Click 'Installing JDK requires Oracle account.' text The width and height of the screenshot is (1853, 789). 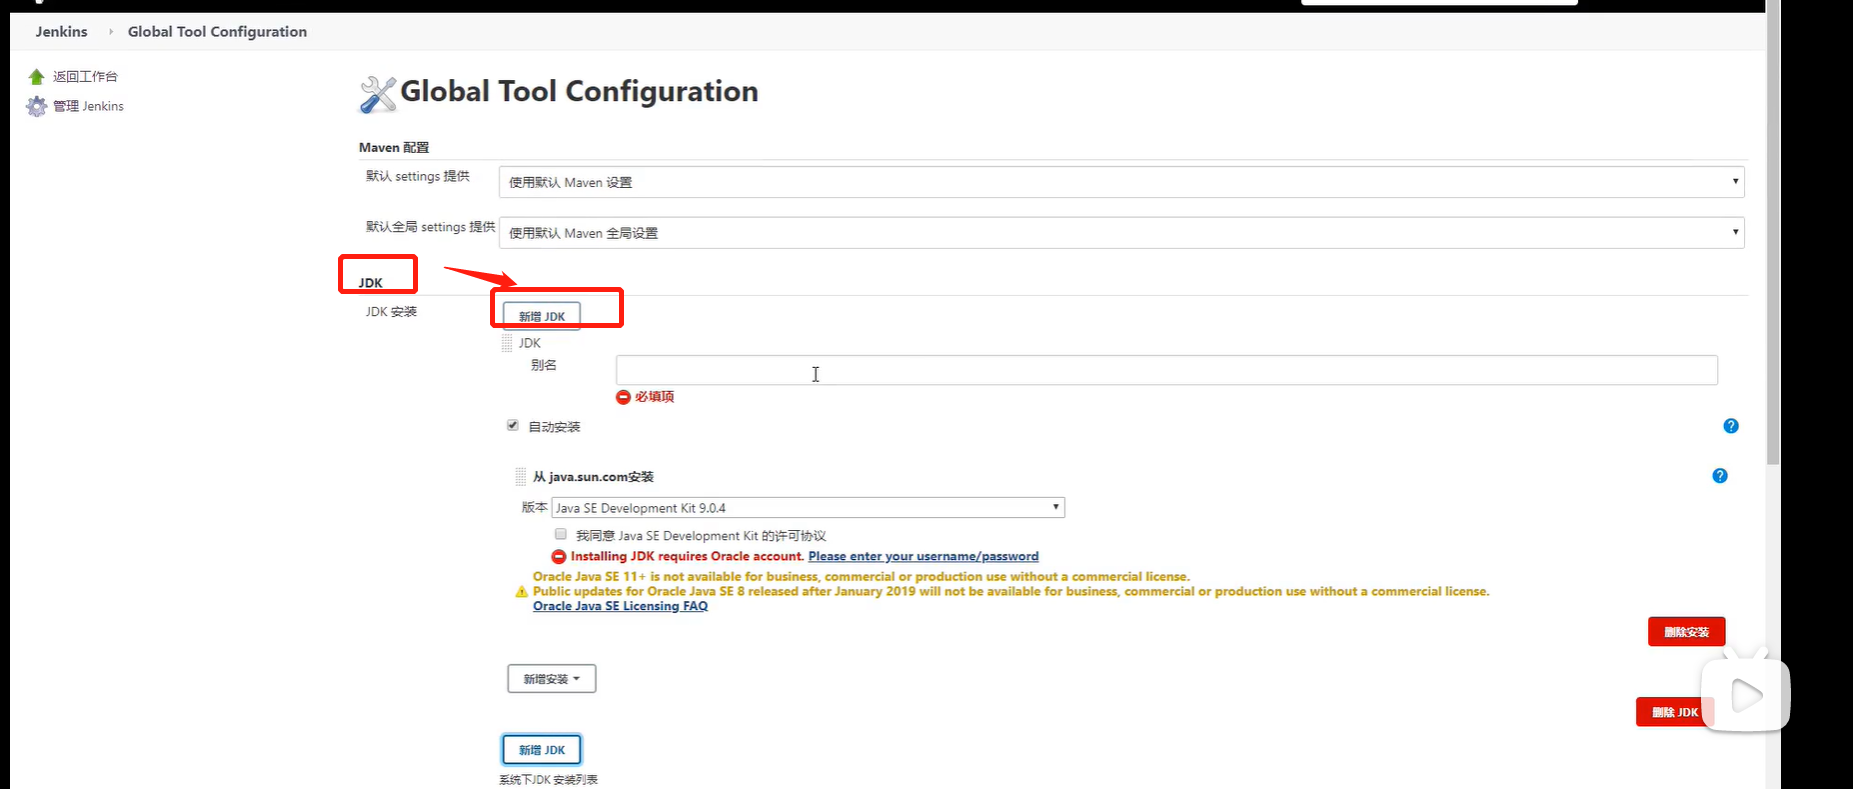click(687, 557)
